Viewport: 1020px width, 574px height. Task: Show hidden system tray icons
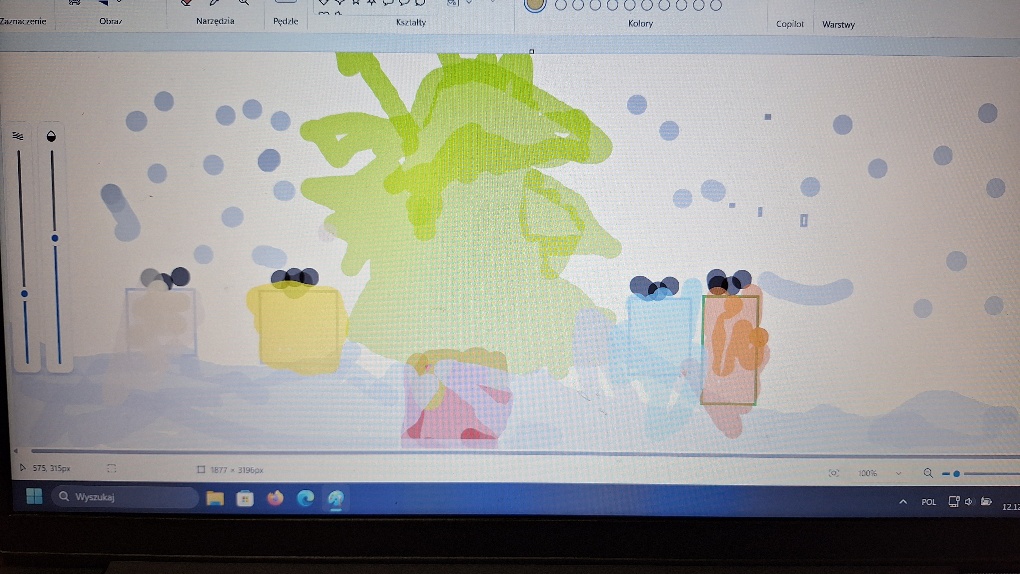[903, 502]
